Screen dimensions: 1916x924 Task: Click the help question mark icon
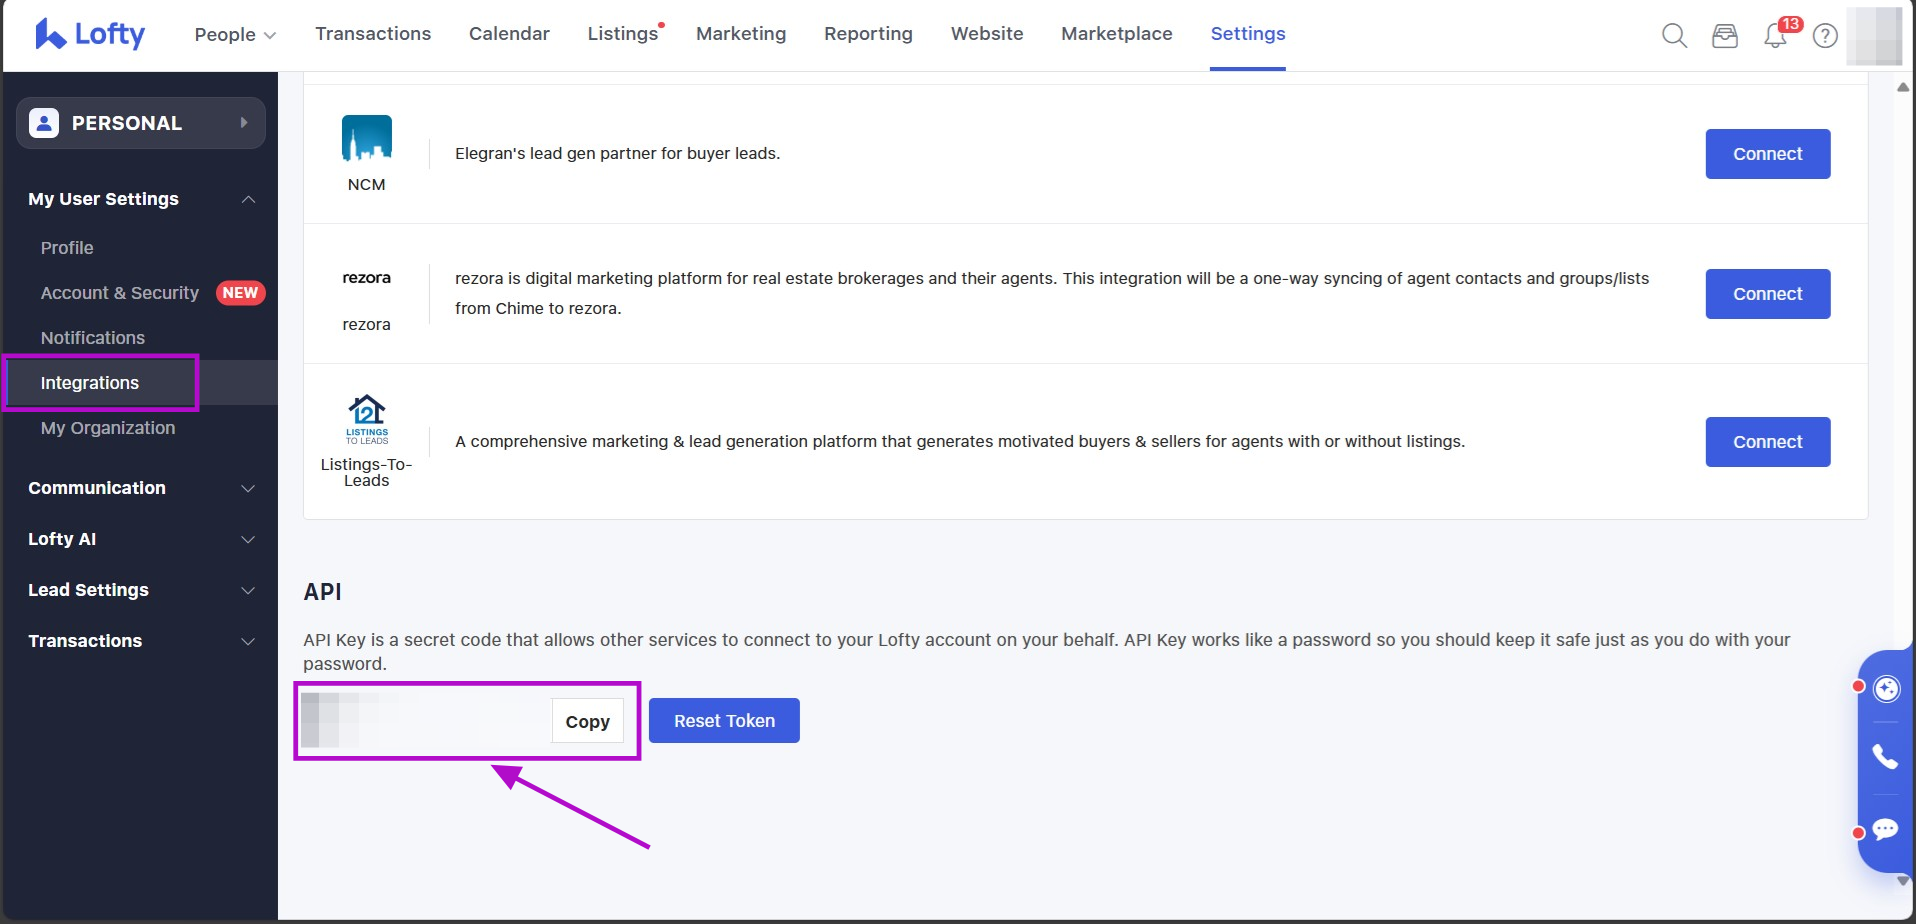click(x=1825, y=36)
